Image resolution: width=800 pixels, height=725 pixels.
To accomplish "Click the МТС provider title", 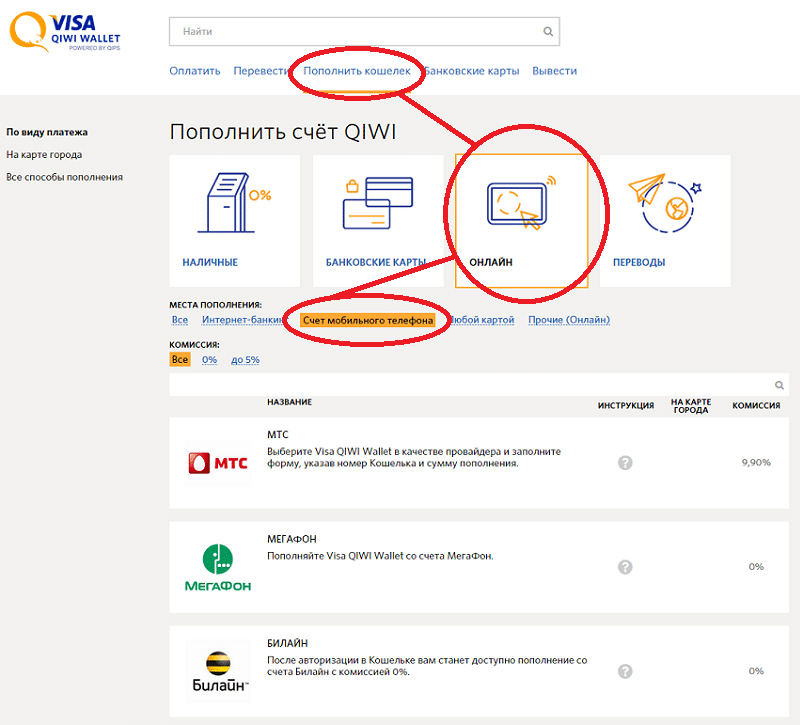I will pos(278,435).
